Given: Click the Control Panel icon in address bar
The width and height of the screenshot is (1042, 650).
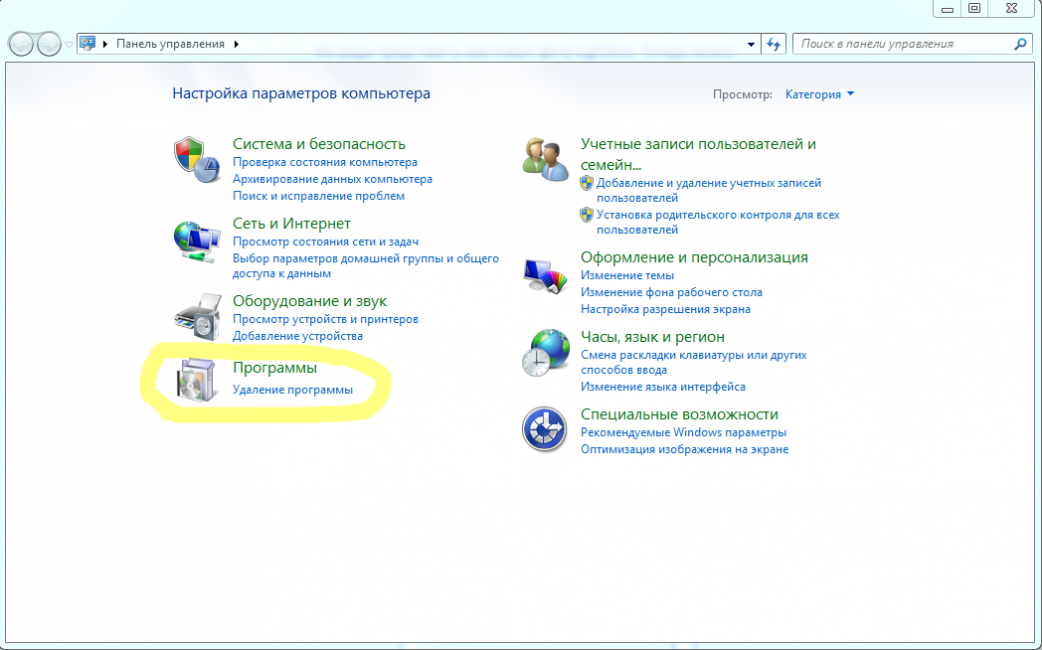Looking at the screenshot, I should tap(87, 44).
